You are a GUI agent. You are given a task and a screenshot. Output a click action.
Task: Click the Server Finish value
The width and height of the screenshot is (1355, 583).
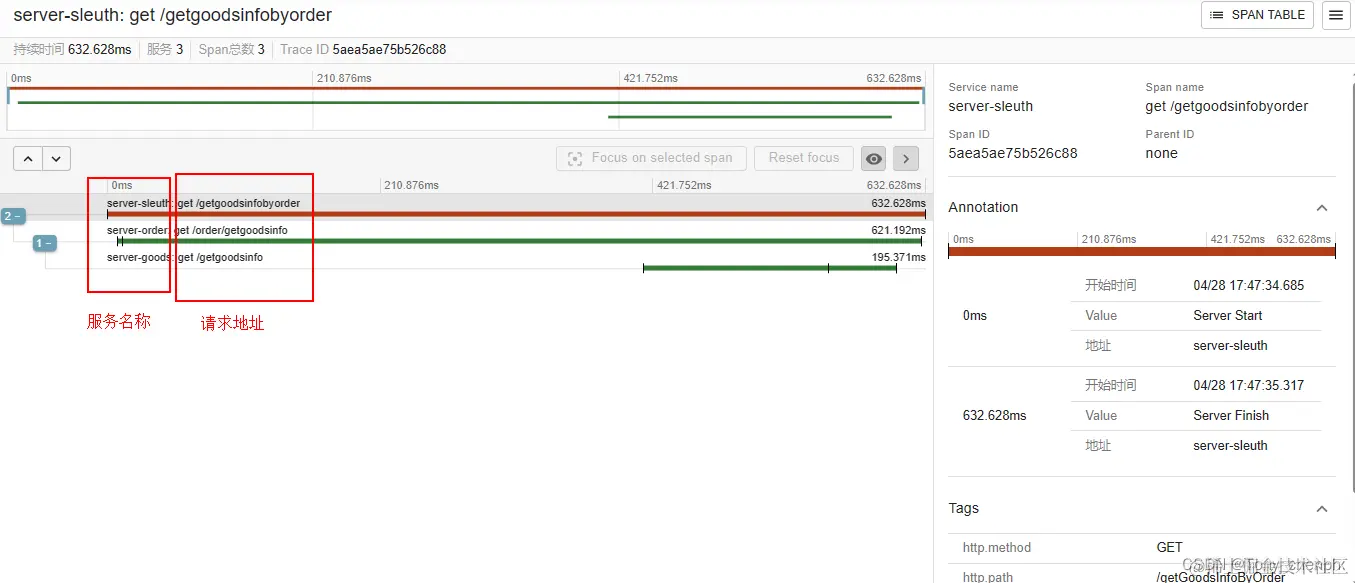[1231, 415]
